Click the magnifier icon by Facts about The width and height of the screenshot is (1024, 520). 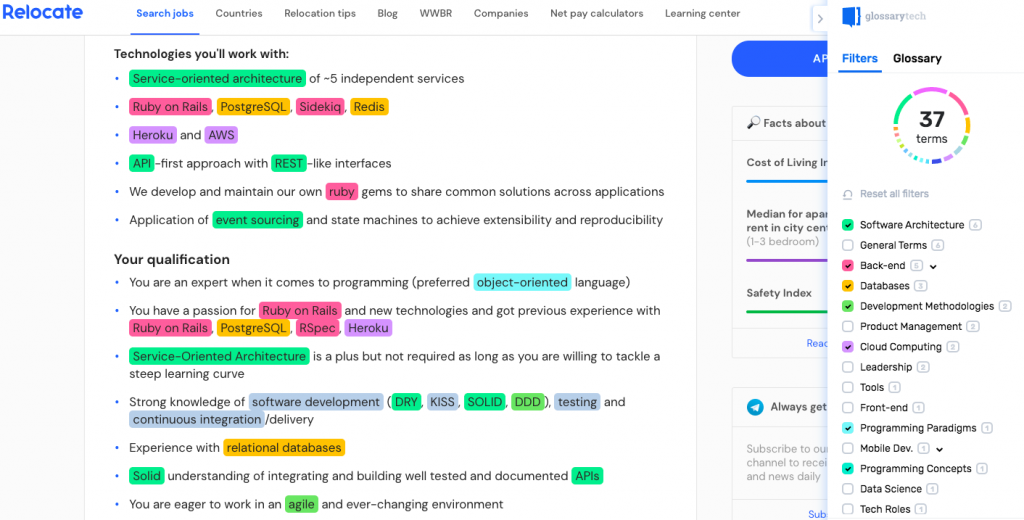tap(753, 123)
